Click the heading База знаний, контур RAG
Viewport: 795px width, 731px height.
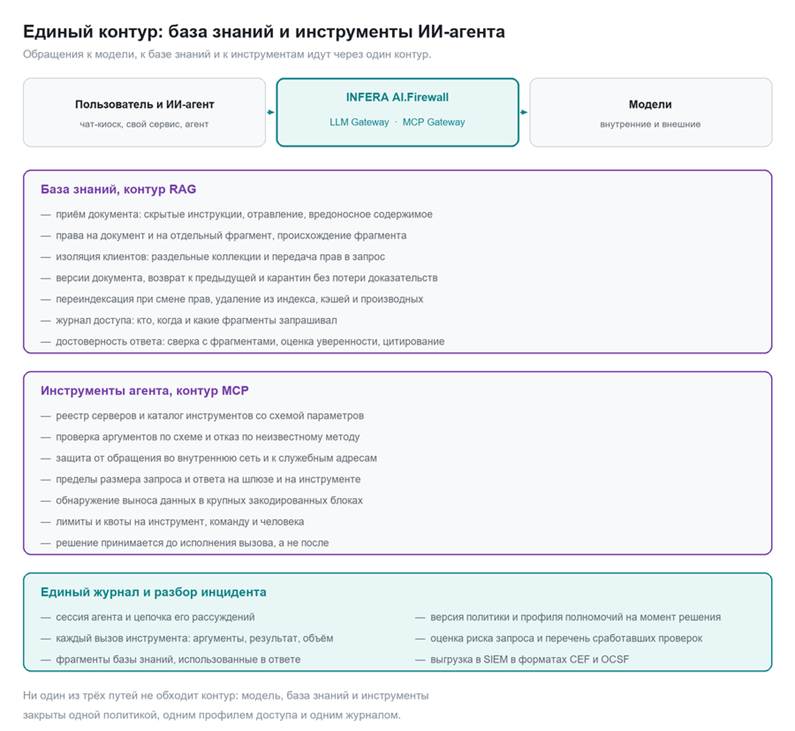pyautogui.click(x=118, y=189)
